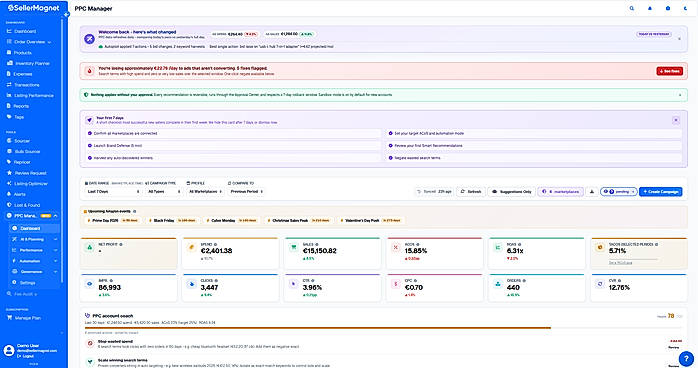Expand the AI & Planning submenu

click(34, 239)
